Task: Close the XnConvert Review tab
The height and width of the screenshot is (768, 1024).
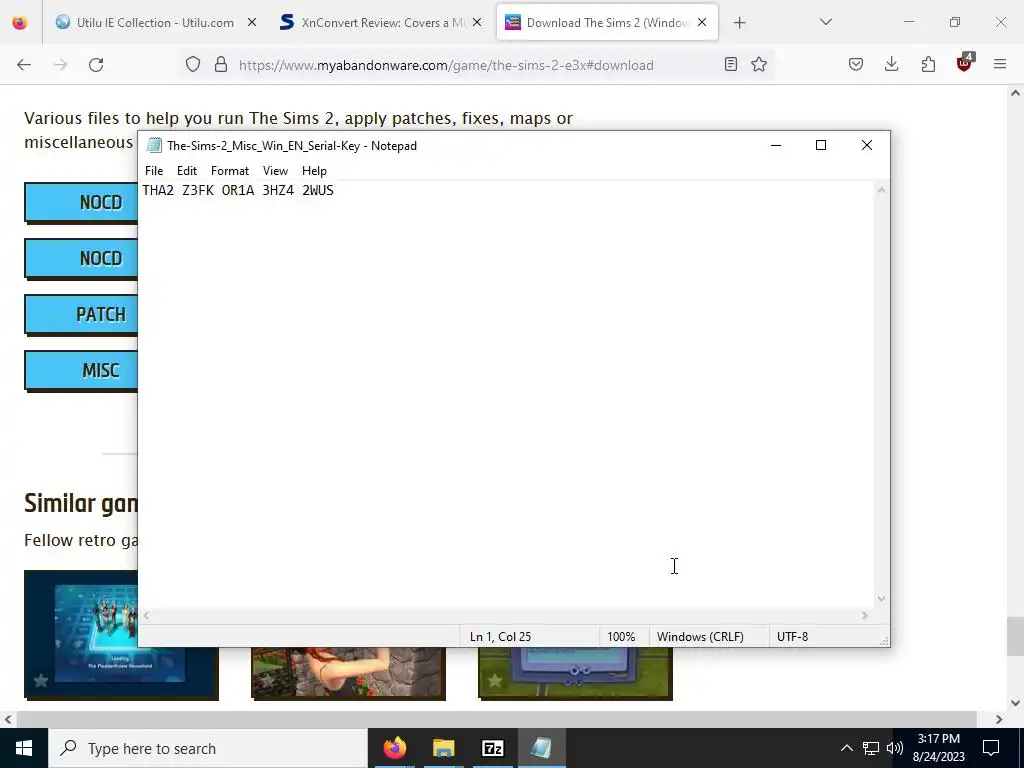Action: tap(477, 22)
